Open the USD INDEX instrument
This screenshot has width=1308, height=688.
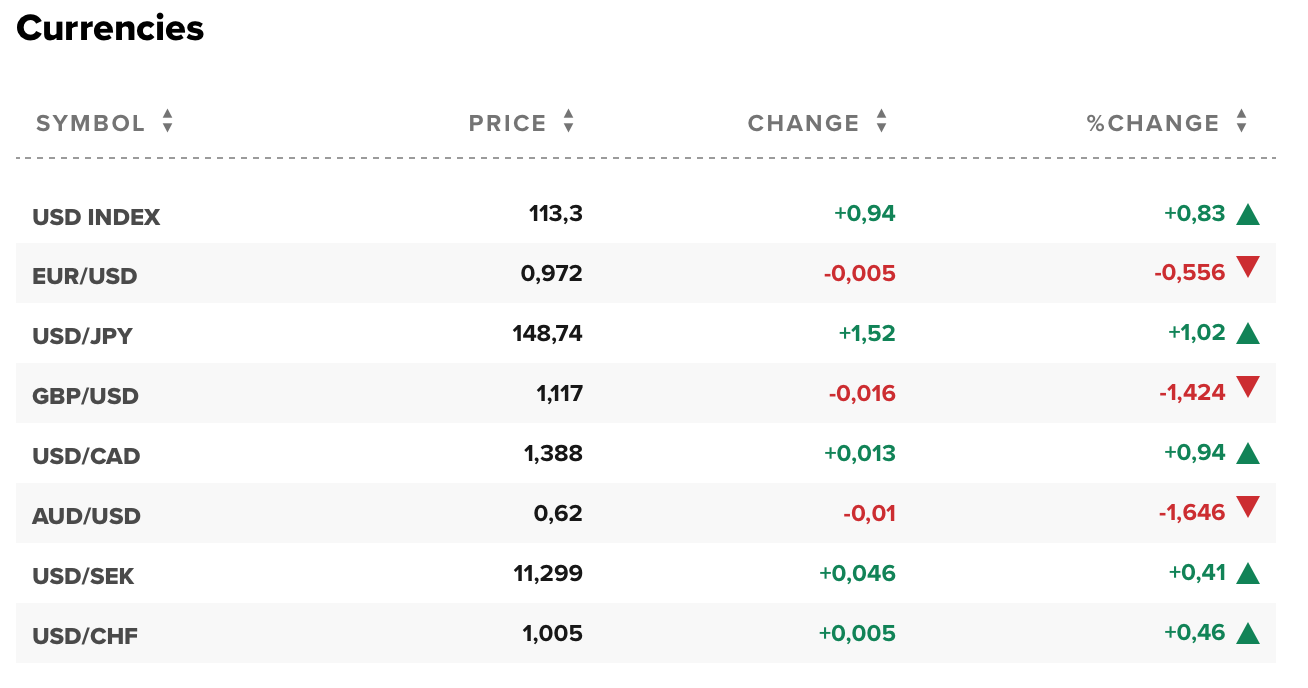[96, 216]
